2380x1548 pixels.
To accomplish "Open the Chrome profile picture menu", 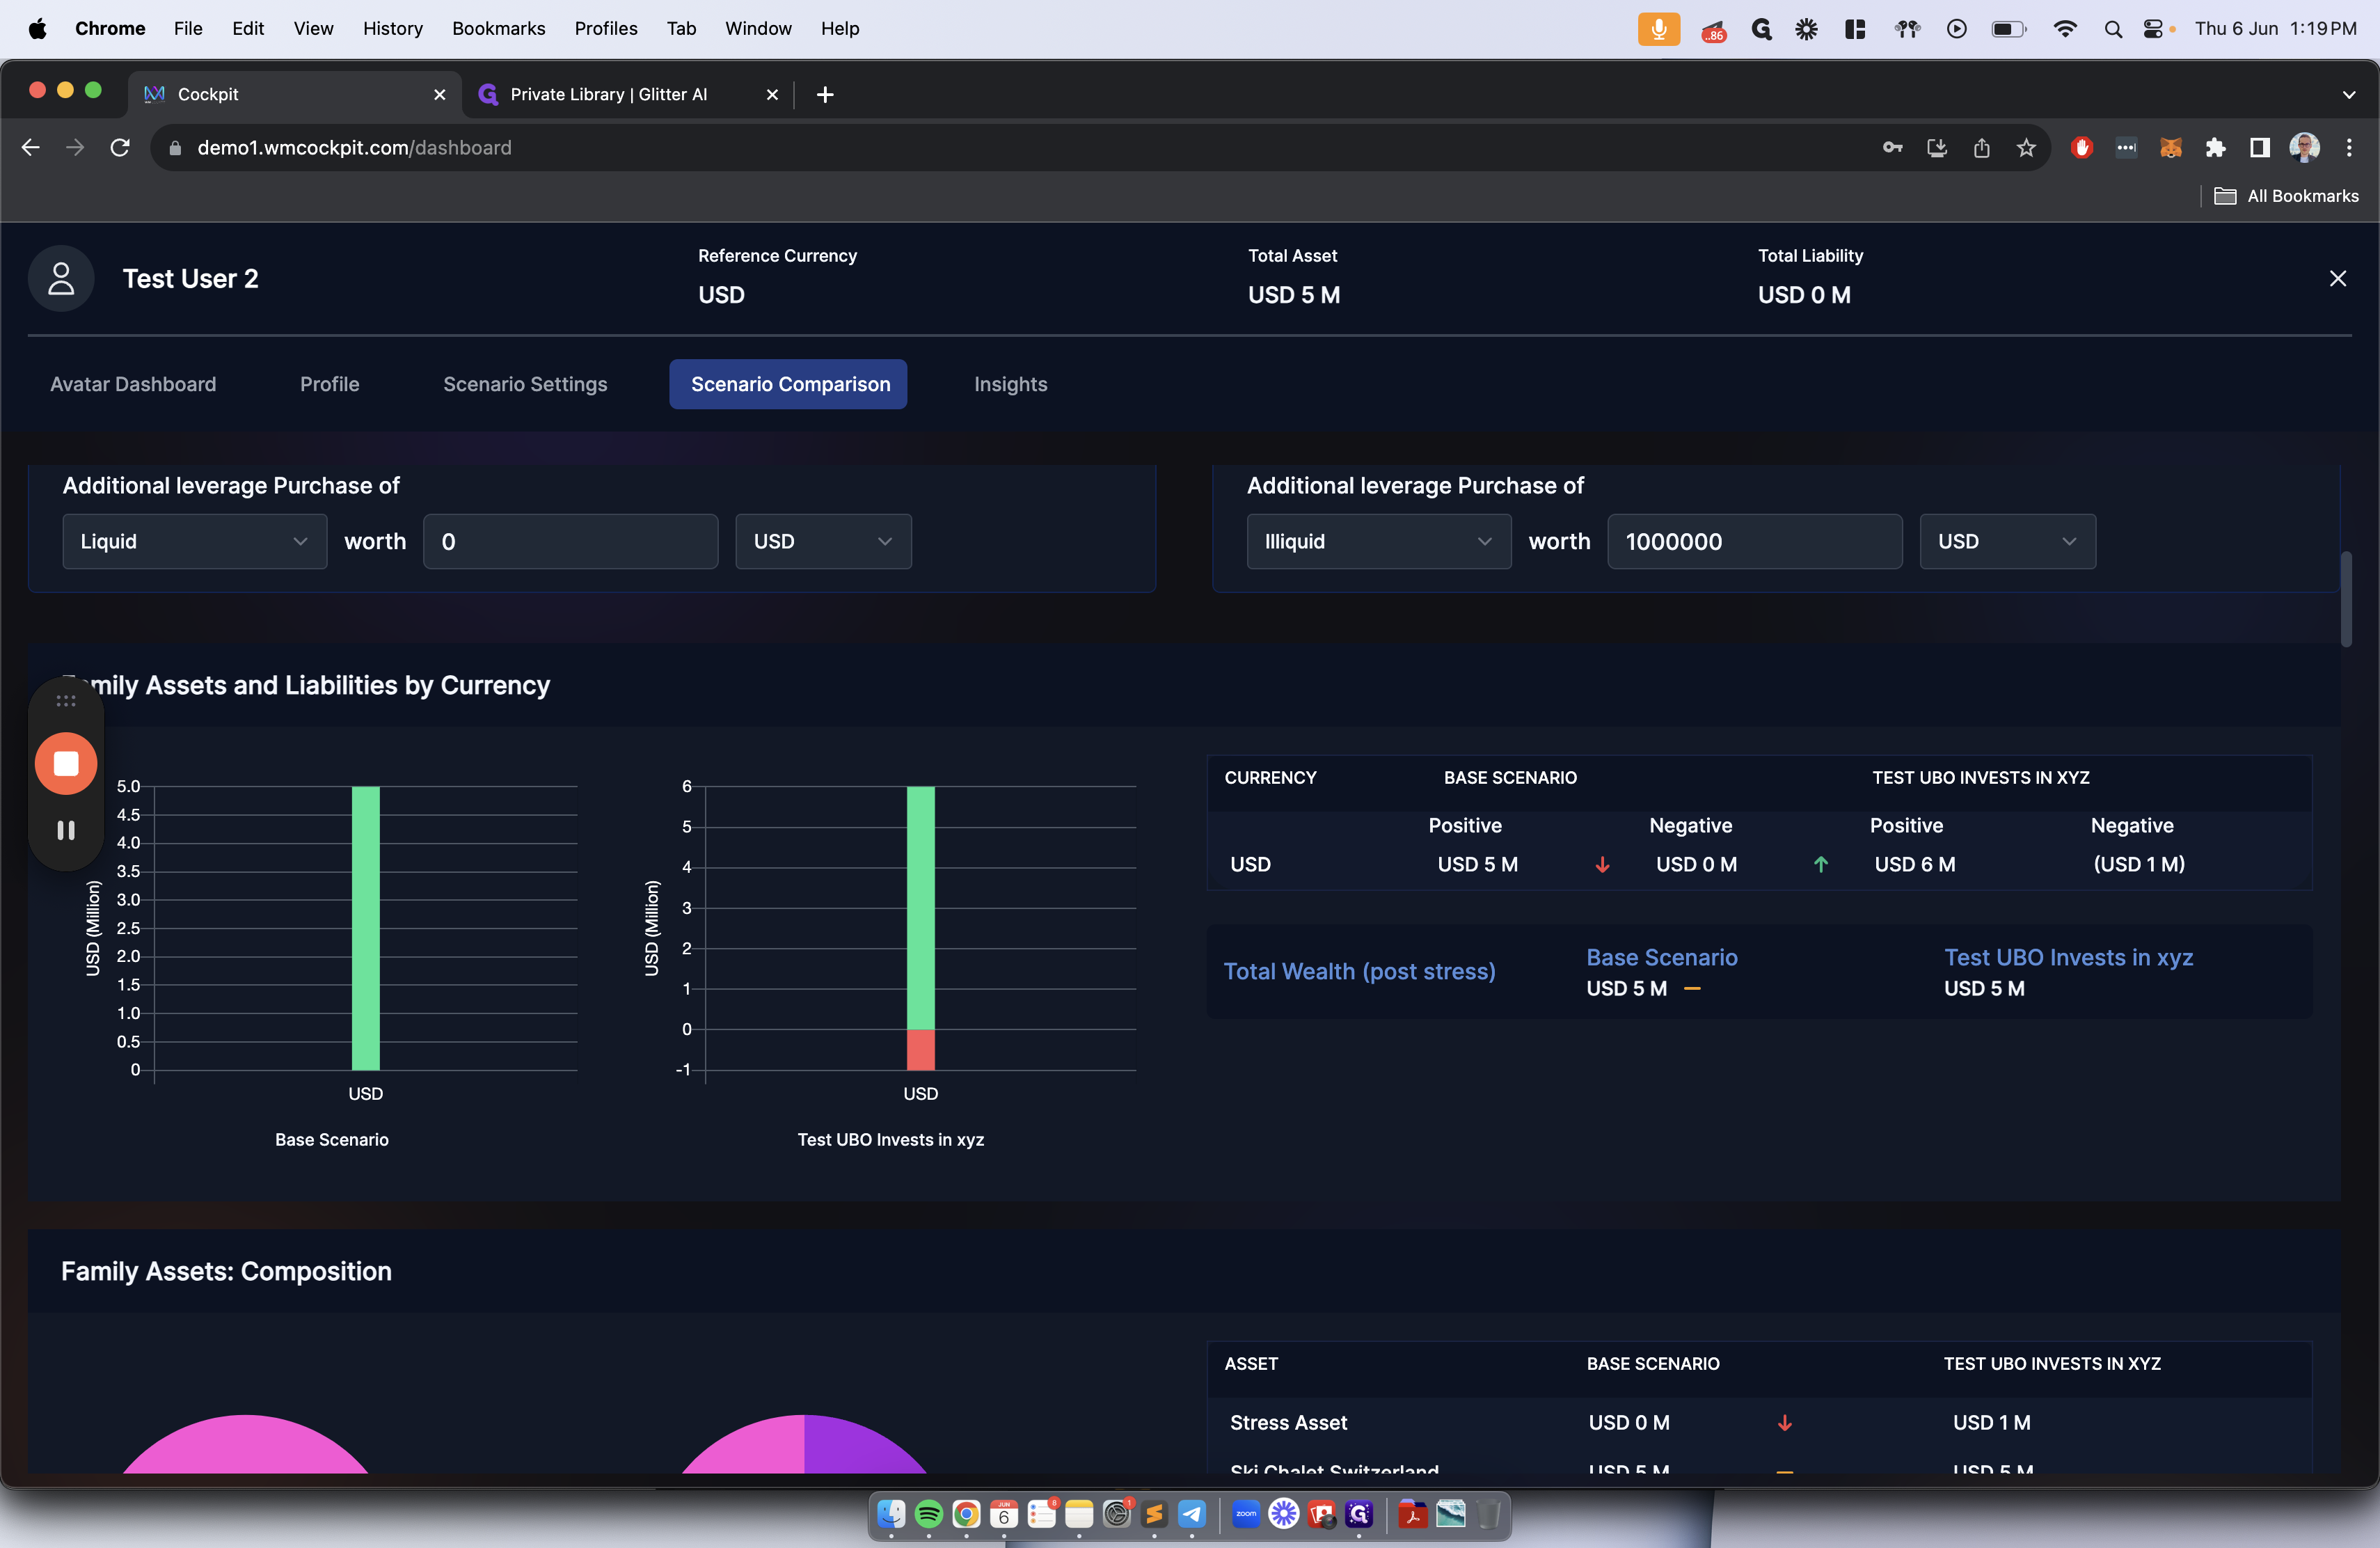I will (2304, 148).
